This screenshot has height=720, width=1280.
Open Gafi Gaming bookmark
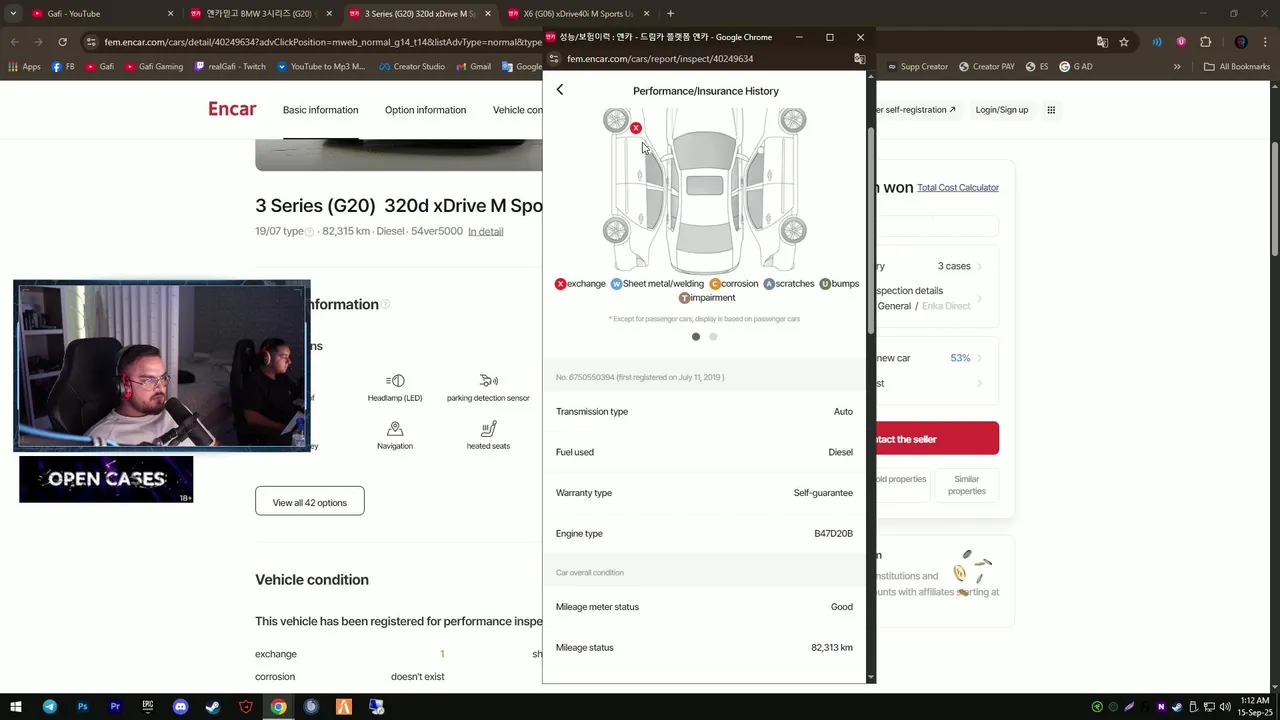154,67
